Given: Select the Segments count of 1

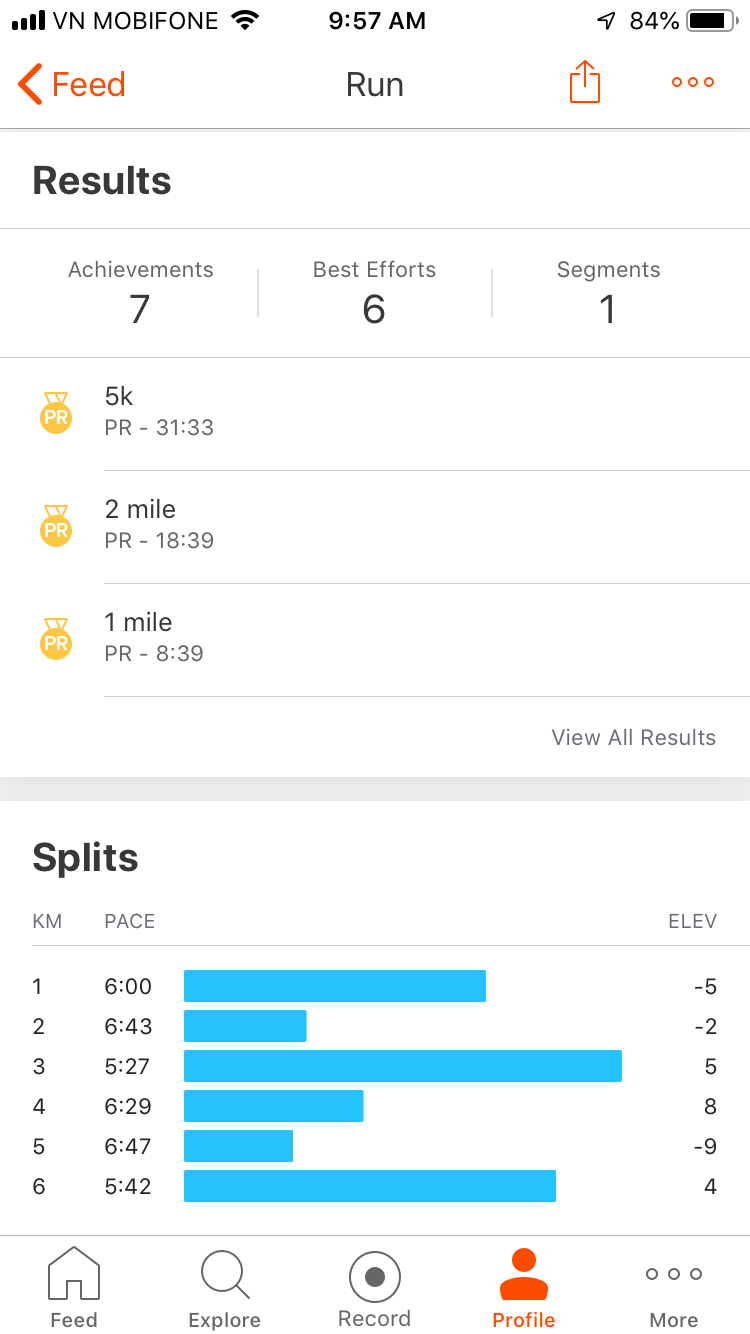Looking at the screenshot, I should coord(608,293).
